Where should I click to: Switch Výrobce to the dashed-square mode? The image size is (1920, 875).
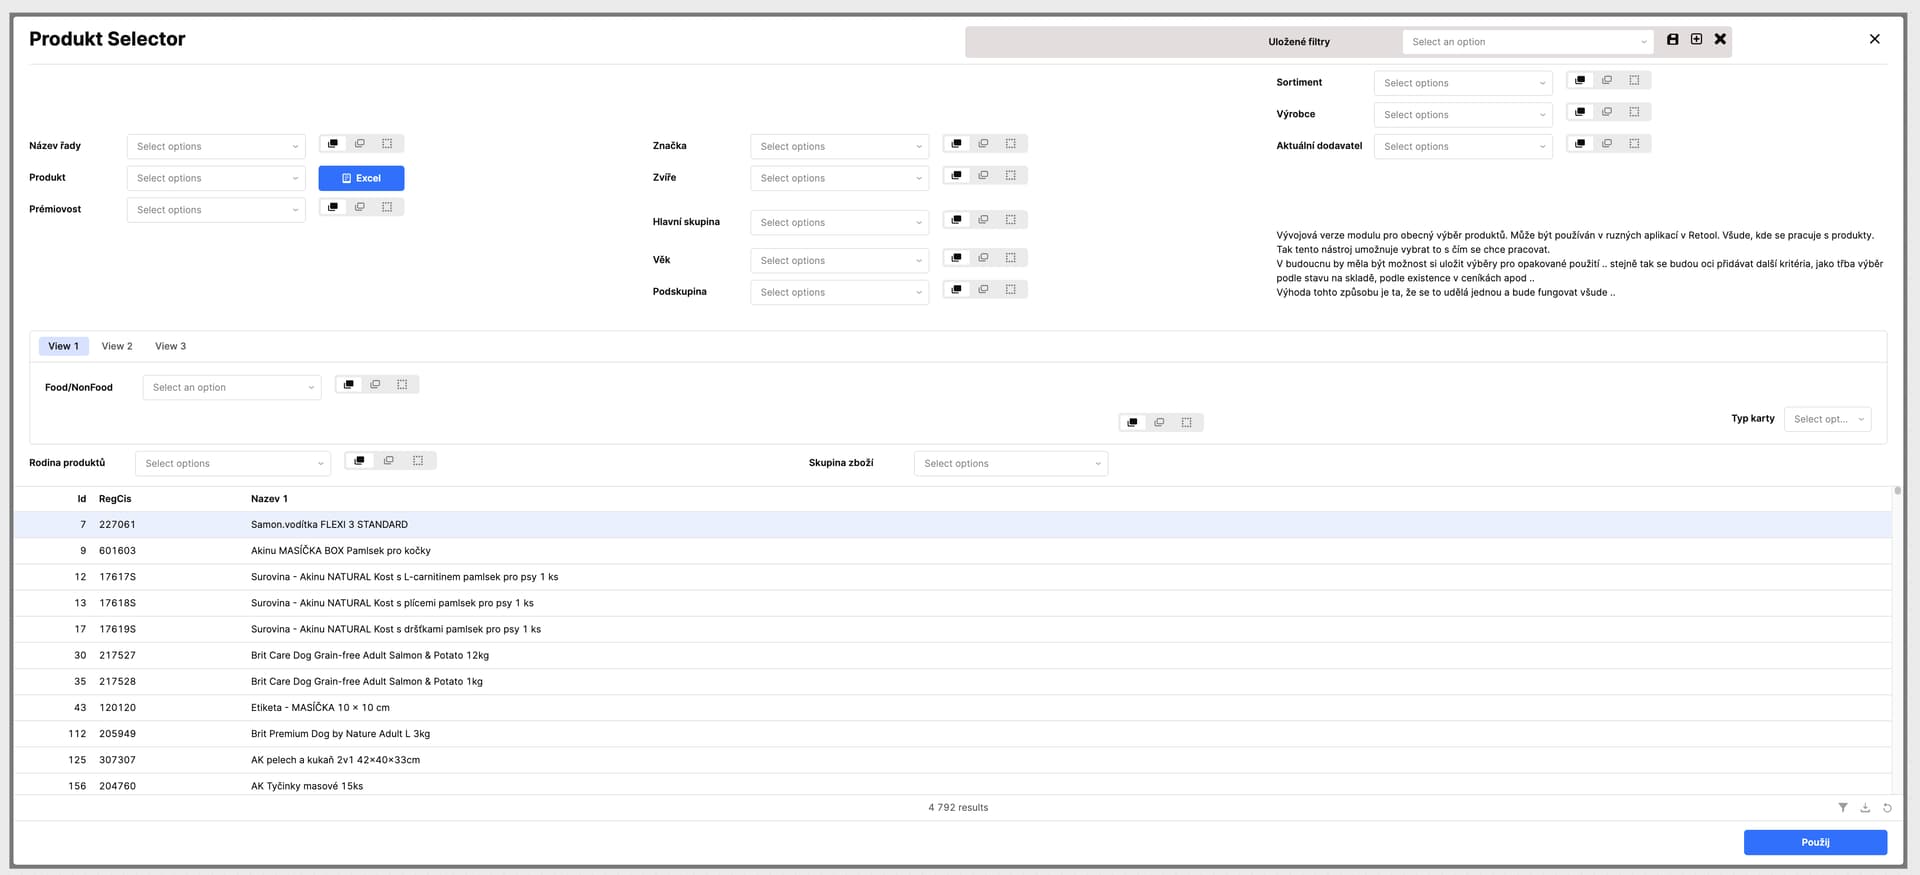coord(1634,113)
